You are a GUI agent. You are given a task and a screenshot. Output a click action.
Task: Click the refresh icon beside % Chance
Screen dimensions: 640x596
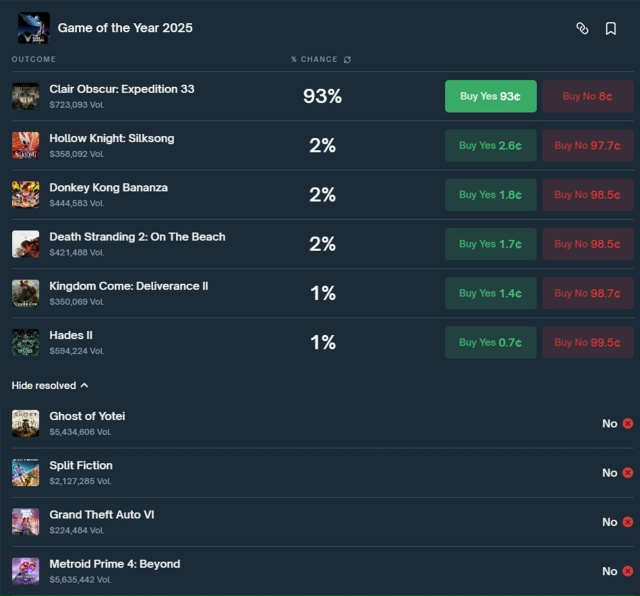point(347,60)
